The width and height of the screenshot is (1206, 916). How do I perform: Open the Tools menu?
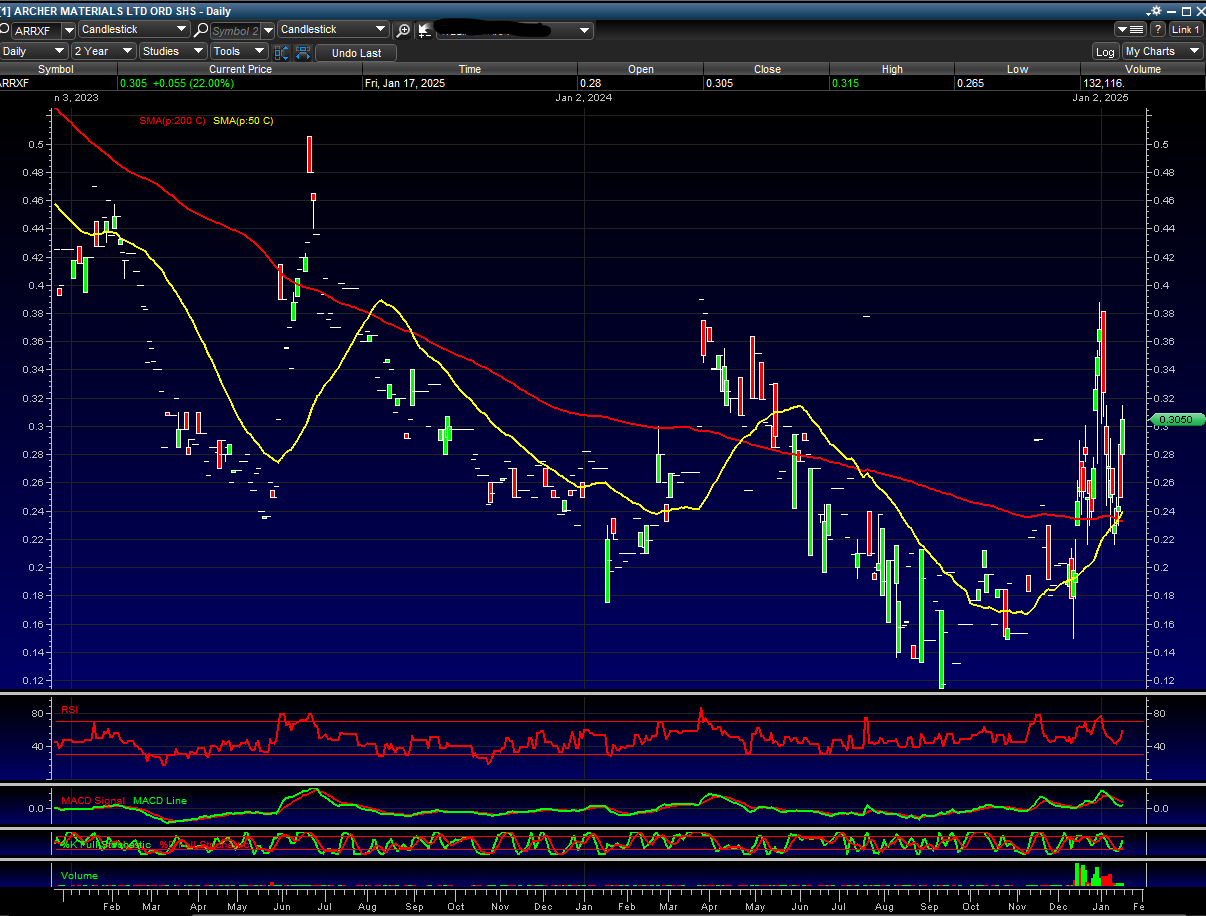point(239,51)
